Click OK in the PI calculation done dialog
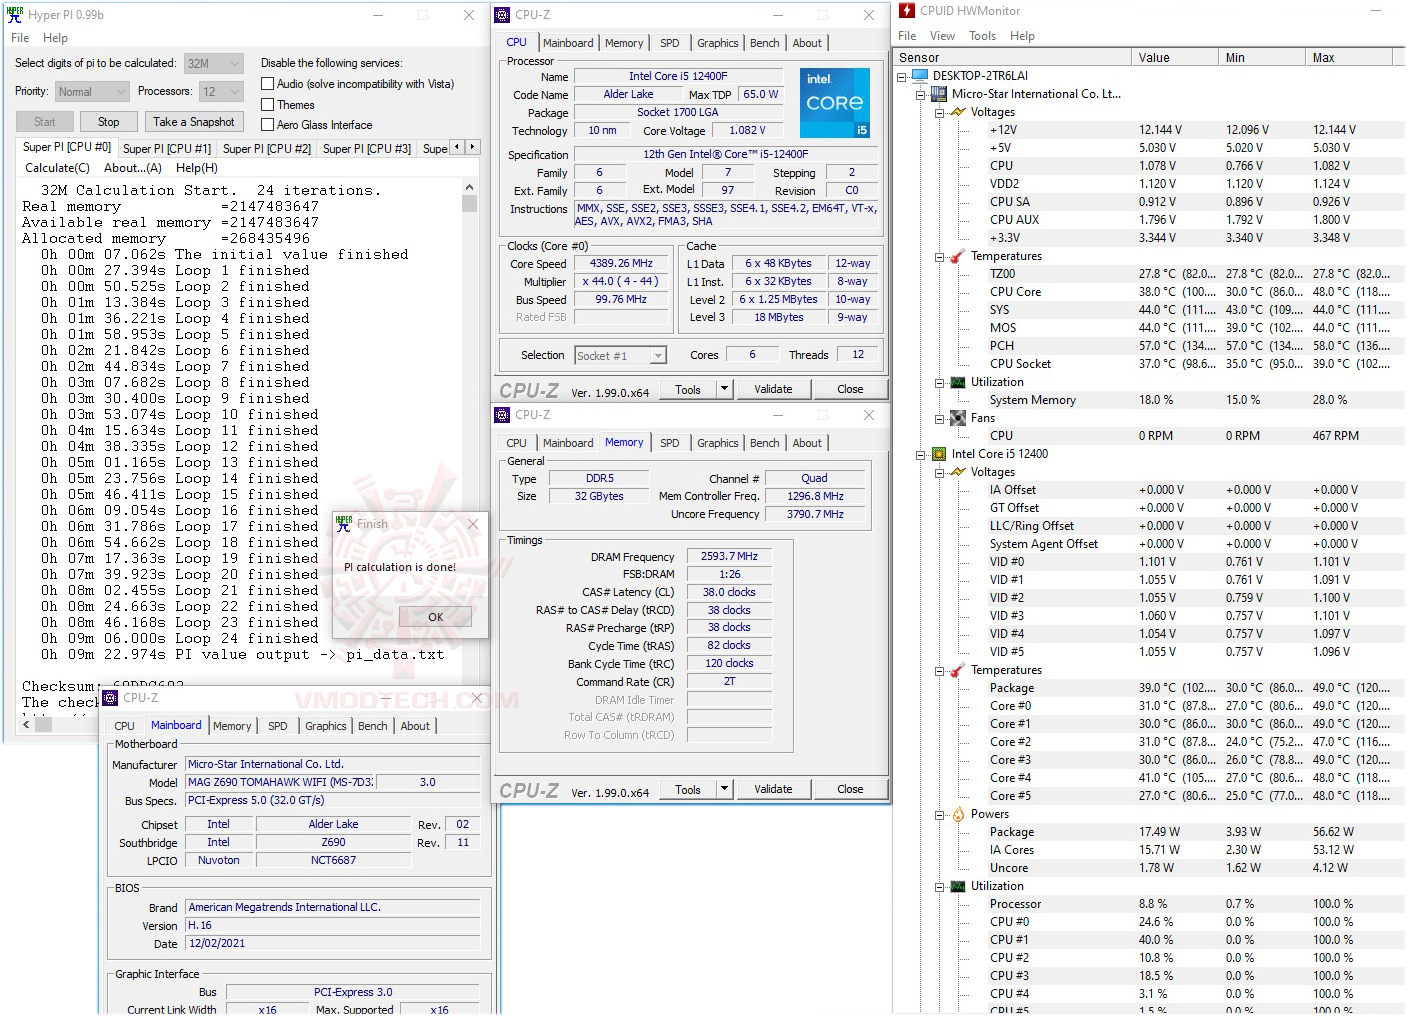 (435, 617)
